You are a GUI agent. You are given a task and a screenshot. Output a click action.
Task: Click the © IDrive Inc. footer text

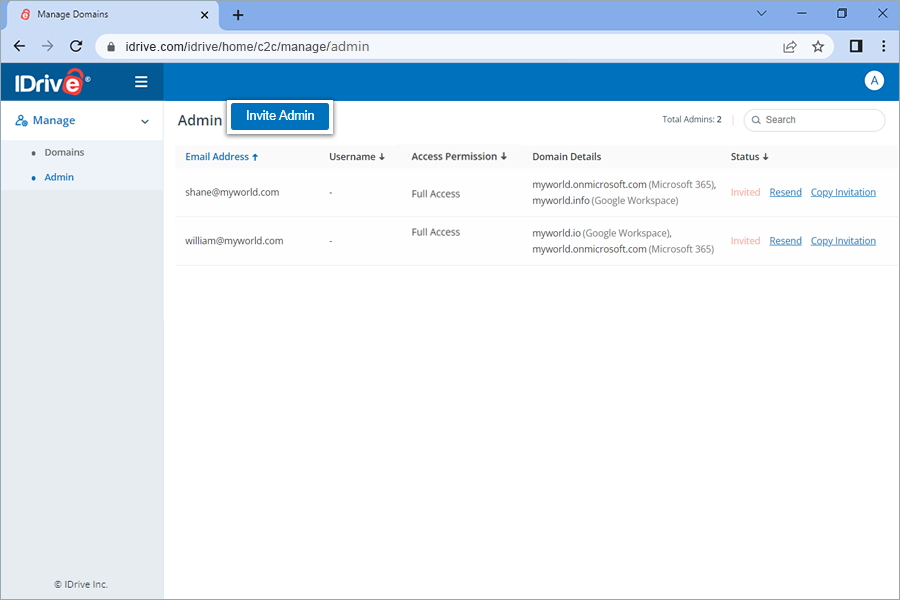[x=81, y=584]
